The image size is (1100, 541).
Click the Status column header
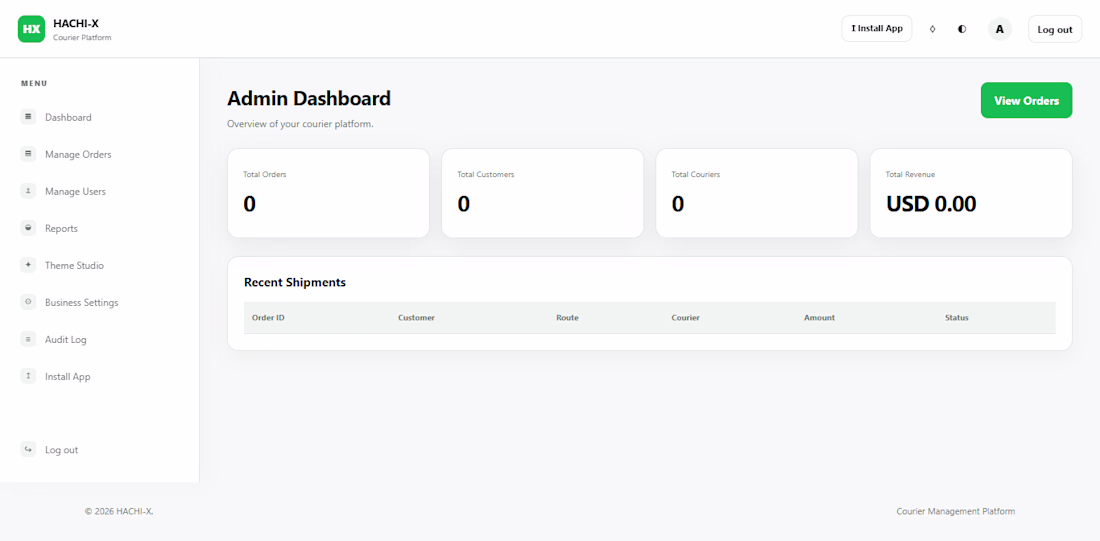coord(956,318)
